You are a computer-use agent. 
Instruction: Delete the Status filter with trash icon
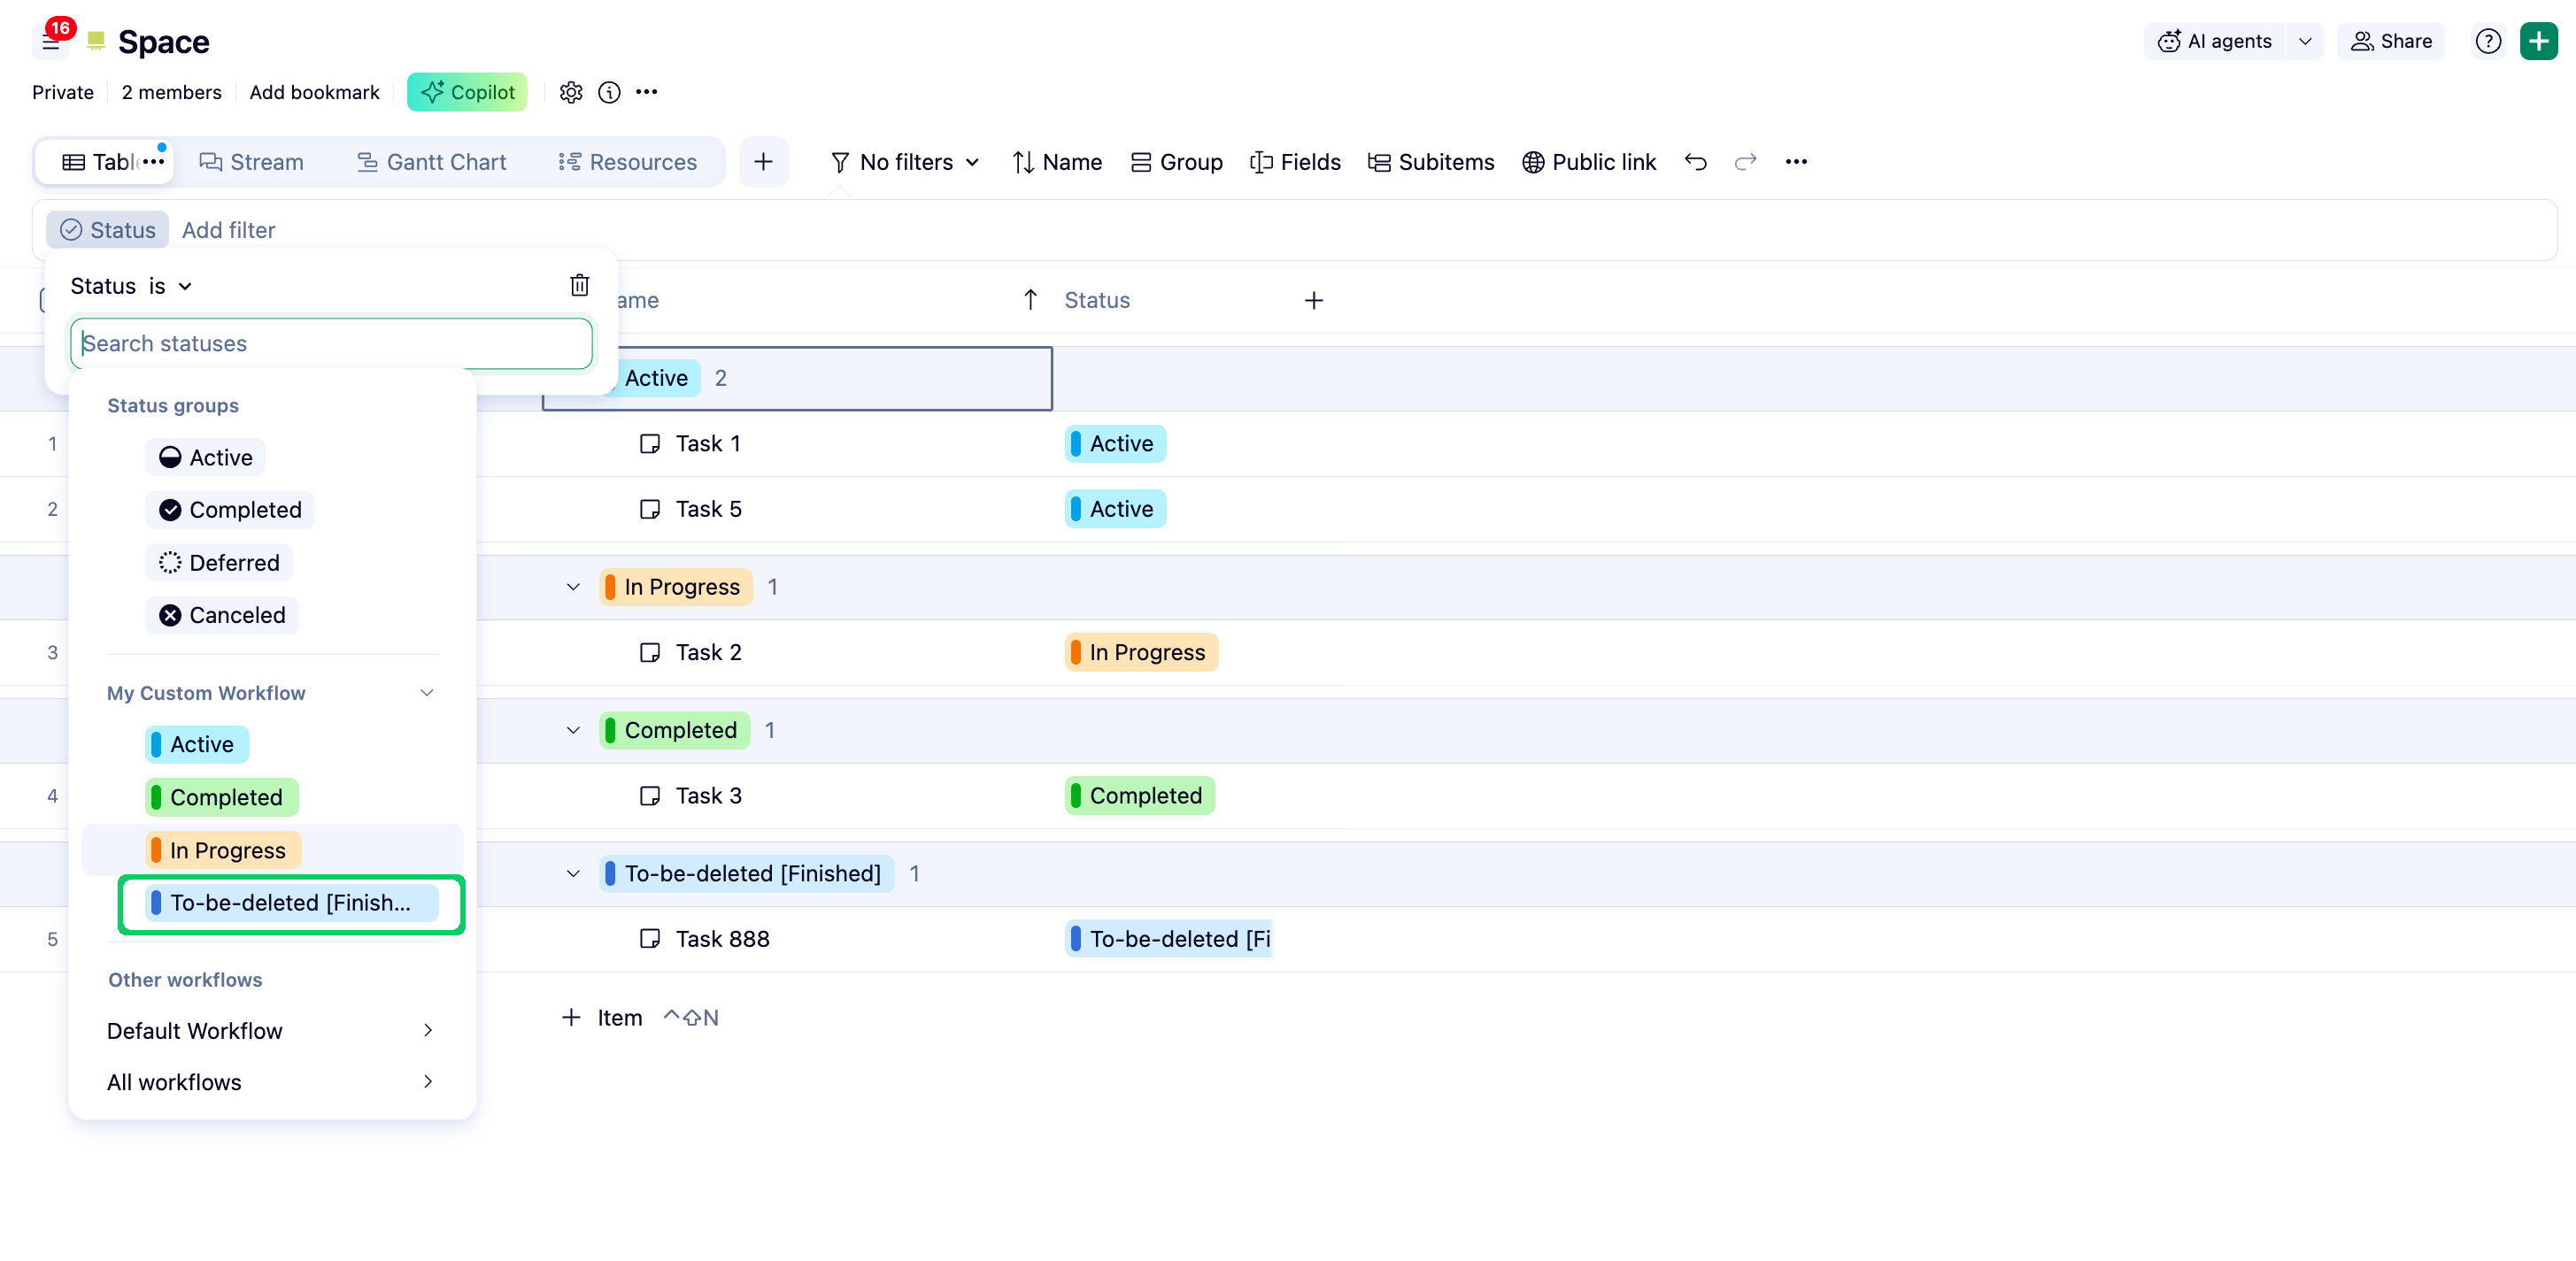[579, 285]
